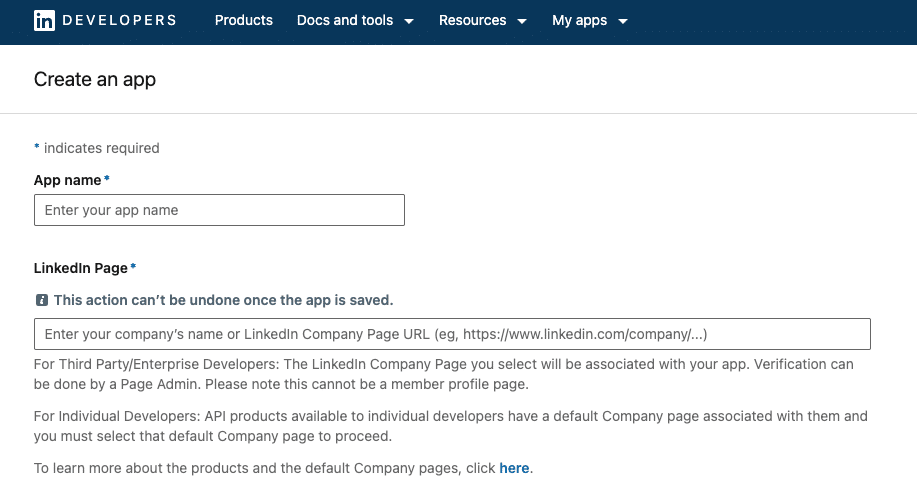Open the Docs and tools menu

pyautogui.click(x=355, y=20)
